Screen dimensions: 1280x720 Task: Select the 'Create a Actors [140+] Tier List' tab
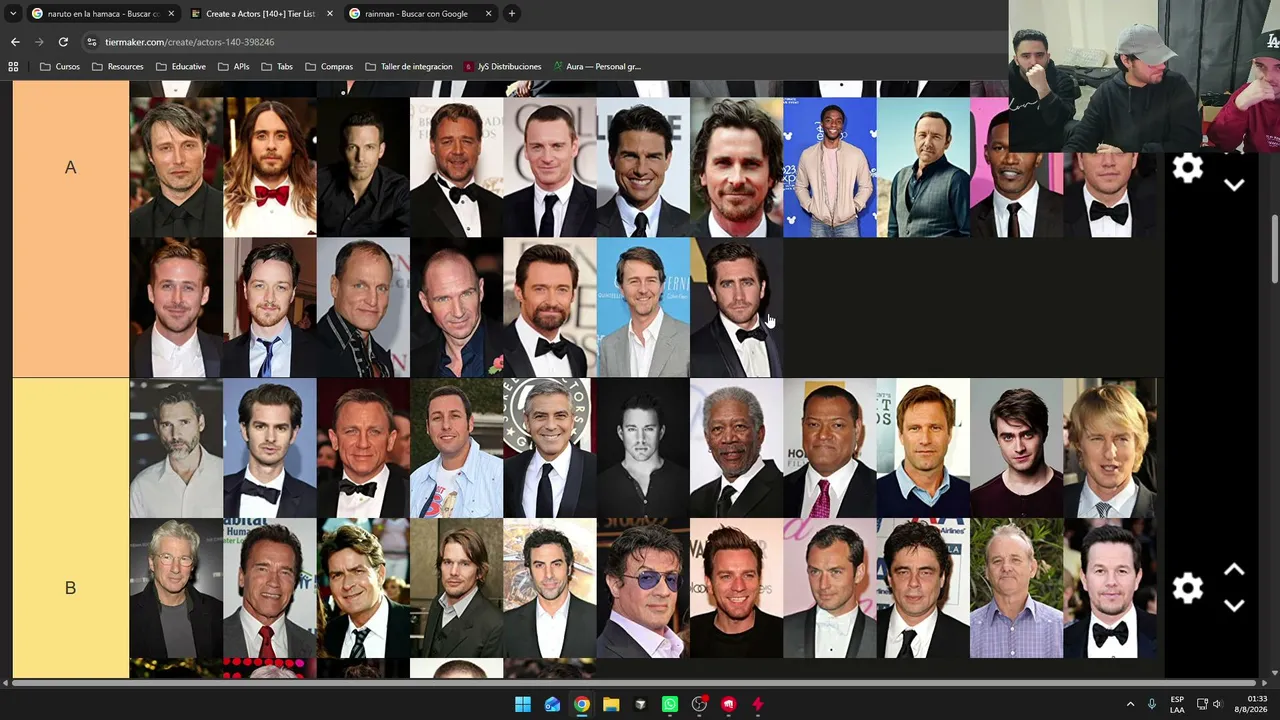point(260,14)
